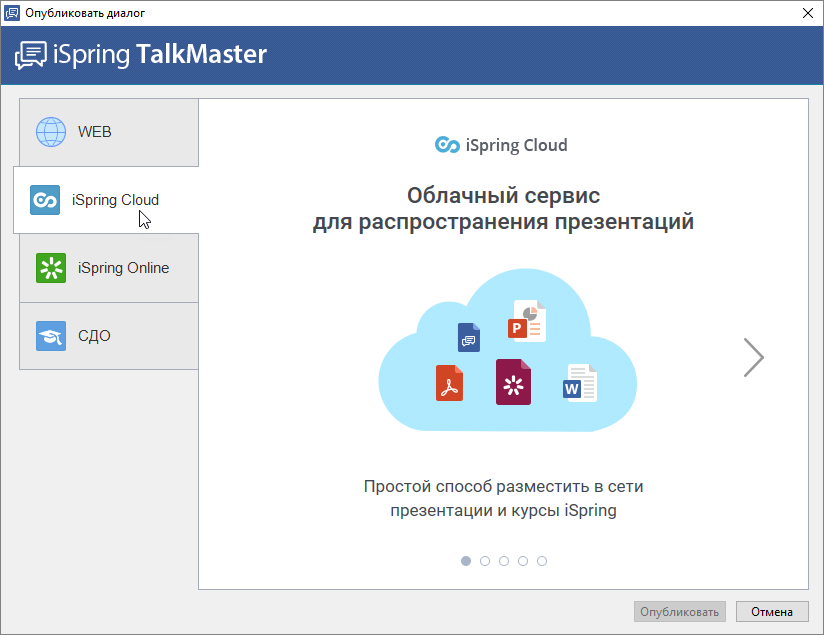Click the 'iSpring TalkMaster' header title text
Viewport: 824px width, 635px height.
[160, 55]
